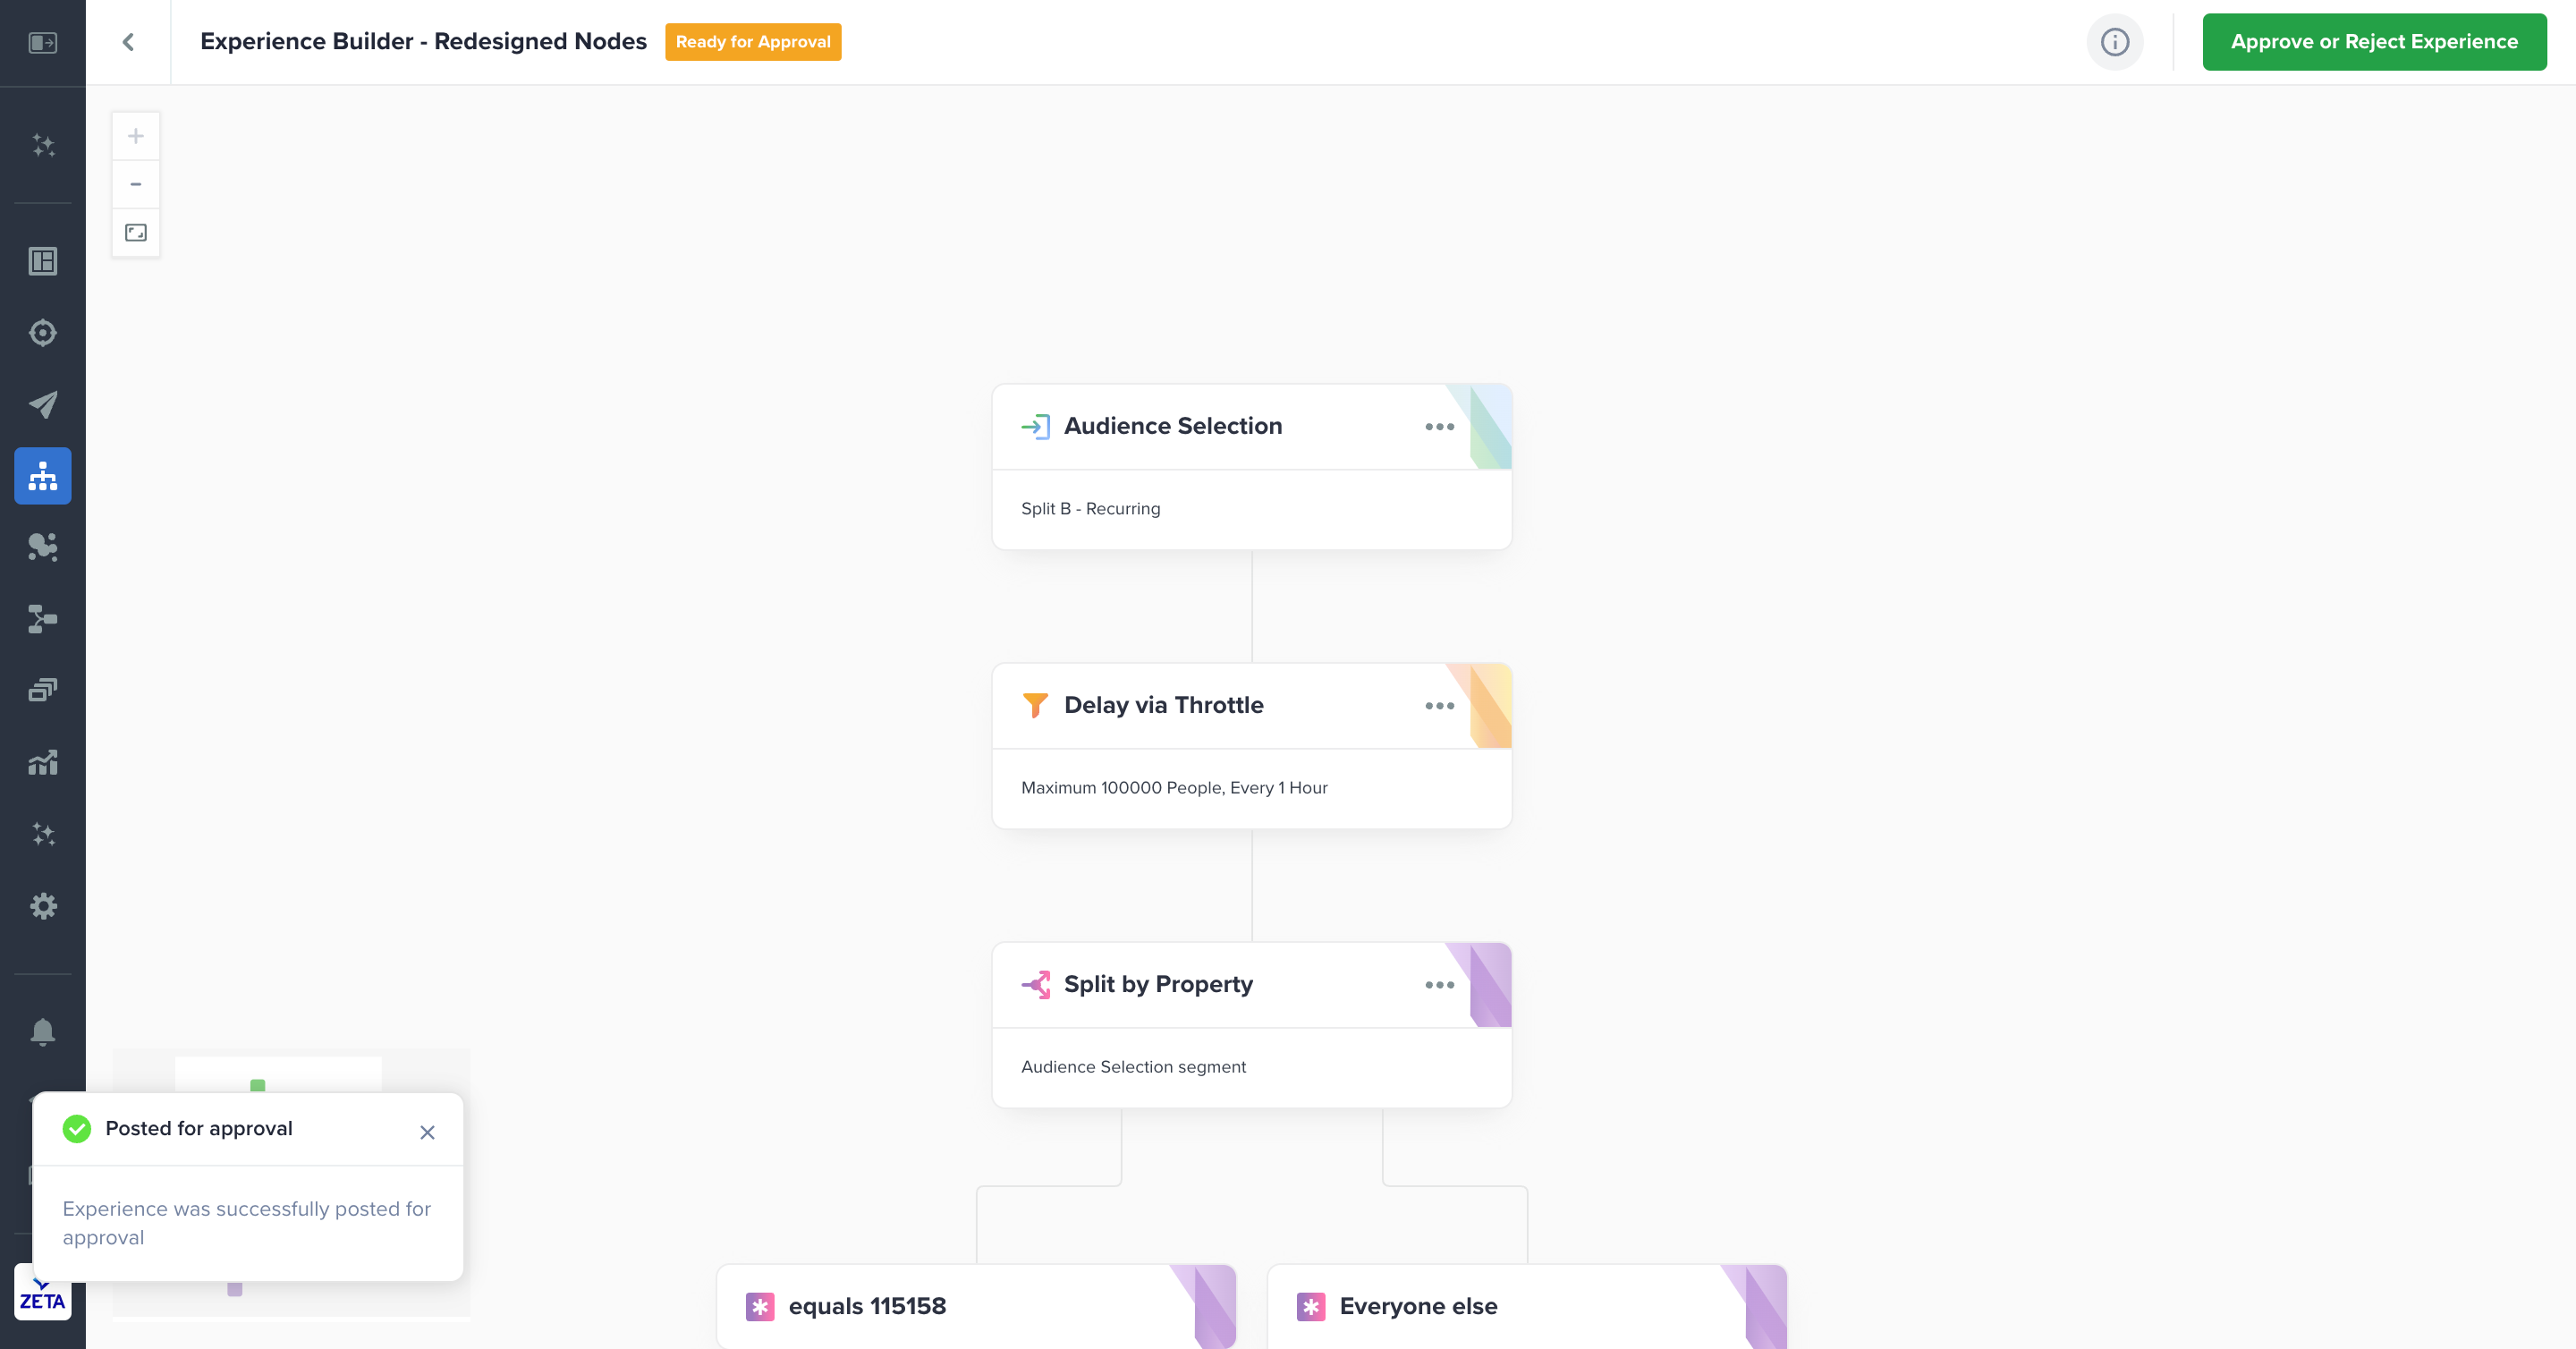Expand the sidebar with the top-left toggle icon
This screenshot has width=2576, height=1349.
(42, 42)
